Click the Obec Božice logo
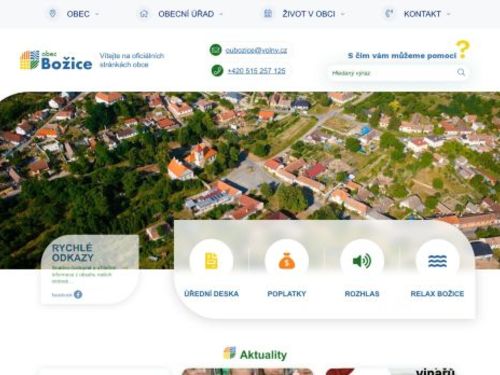Viewport: 500px width, 375px height. tap(56, 60)
